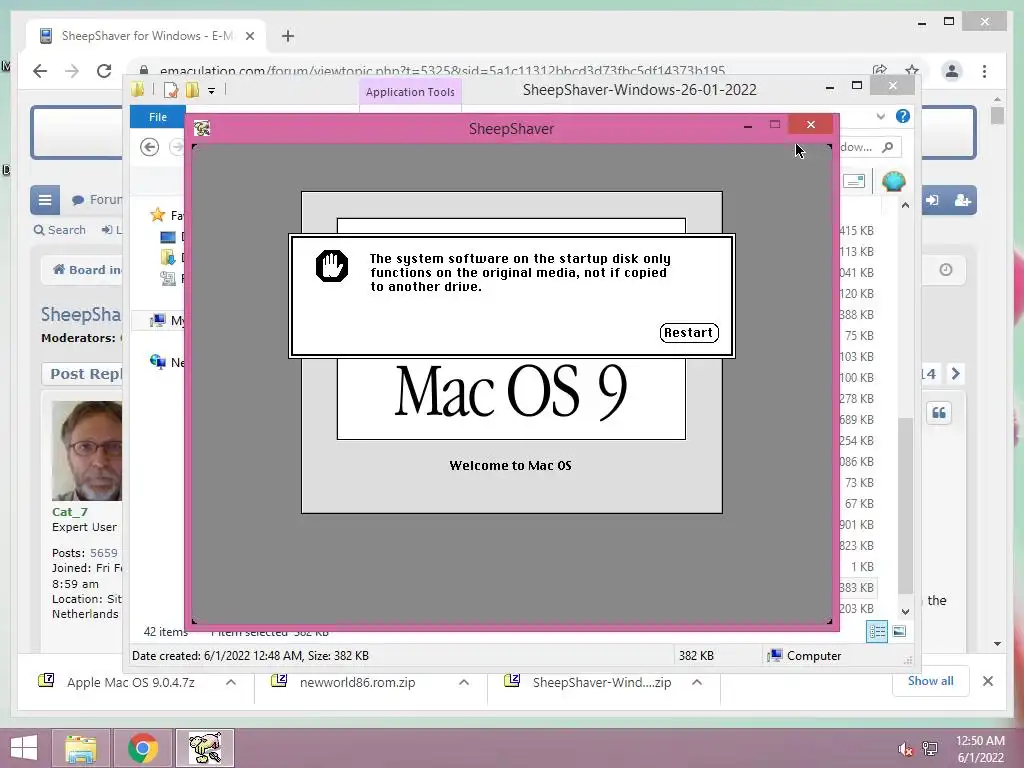
Task: Expand SheepShaver-Wind...zip download options
Action: (697, 682)
